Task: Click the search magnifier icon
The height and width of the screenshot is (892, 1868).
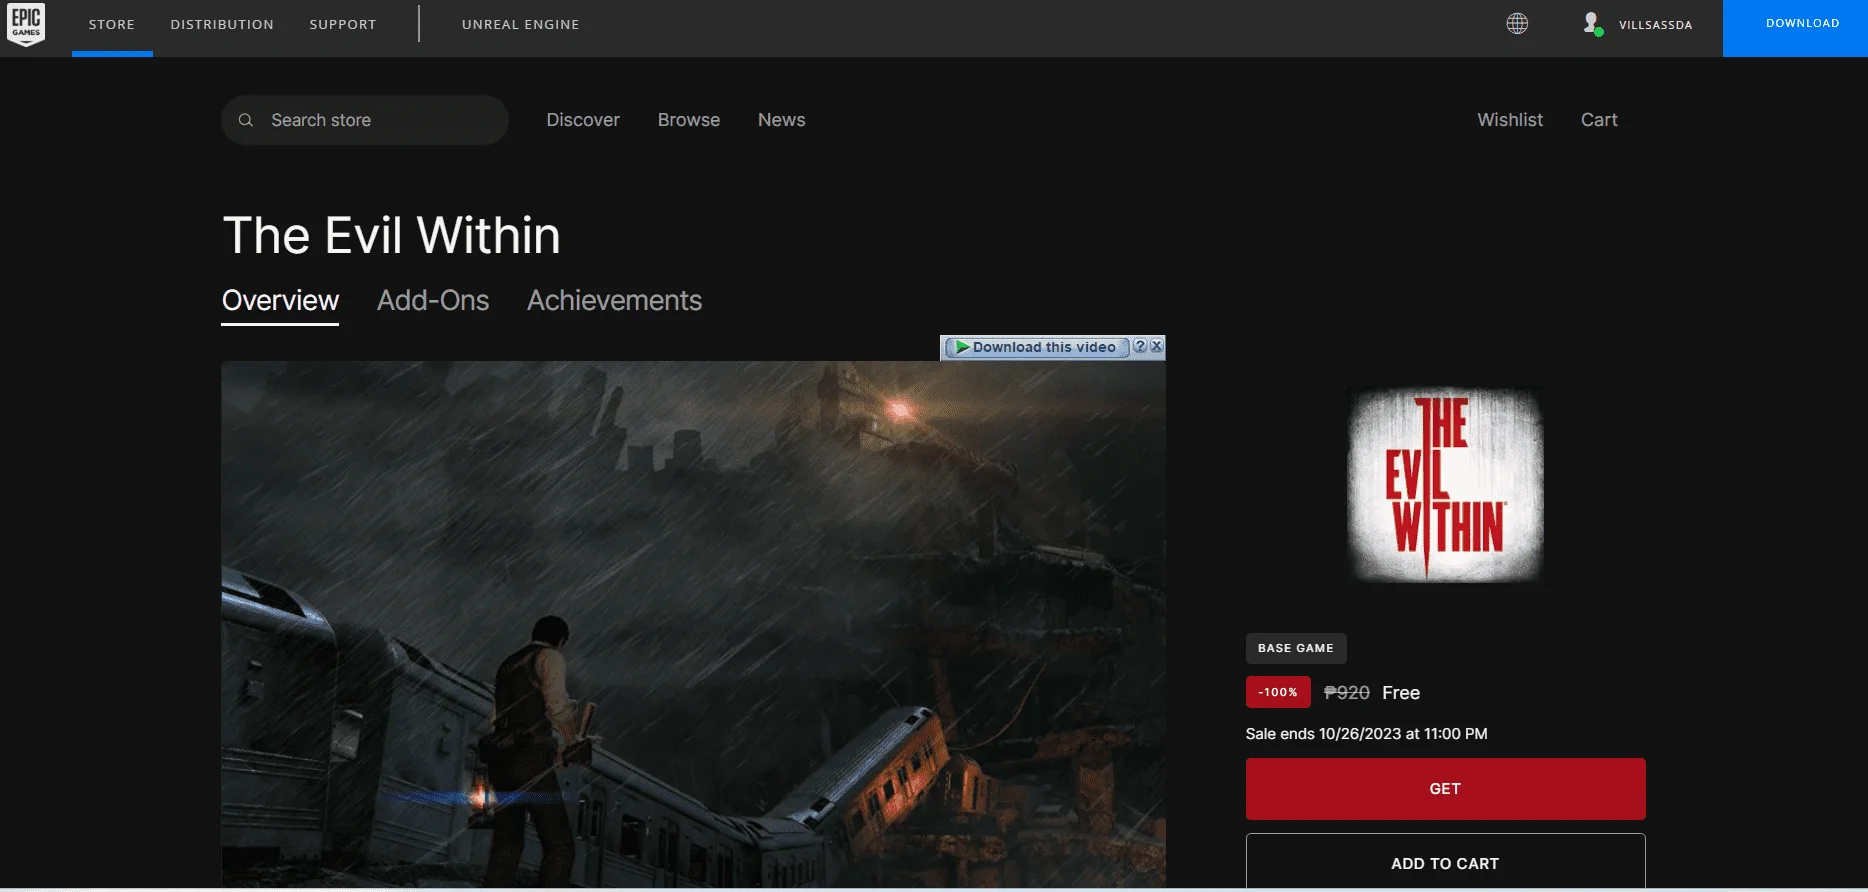Action: tap(246, 120)
